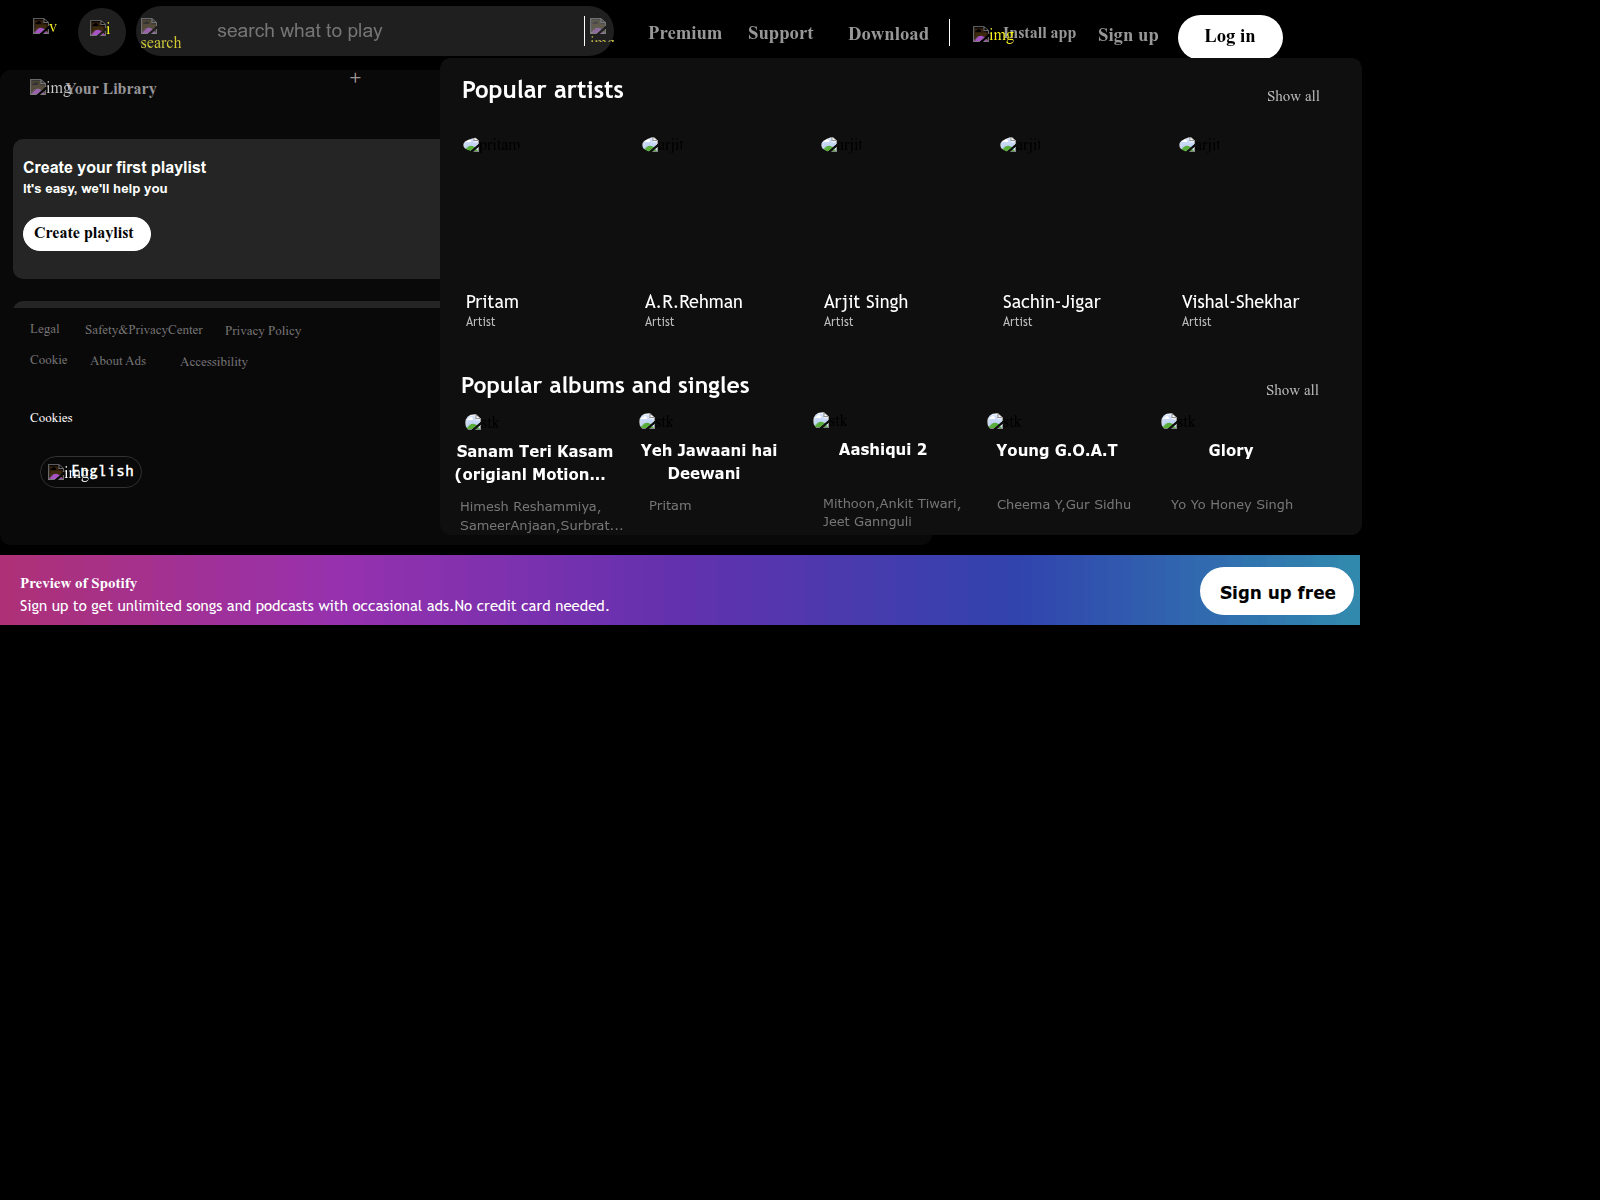Open the Privacy Policy link
Viewport: 1600px width, 1200px height.
click(x=262, y=331)
